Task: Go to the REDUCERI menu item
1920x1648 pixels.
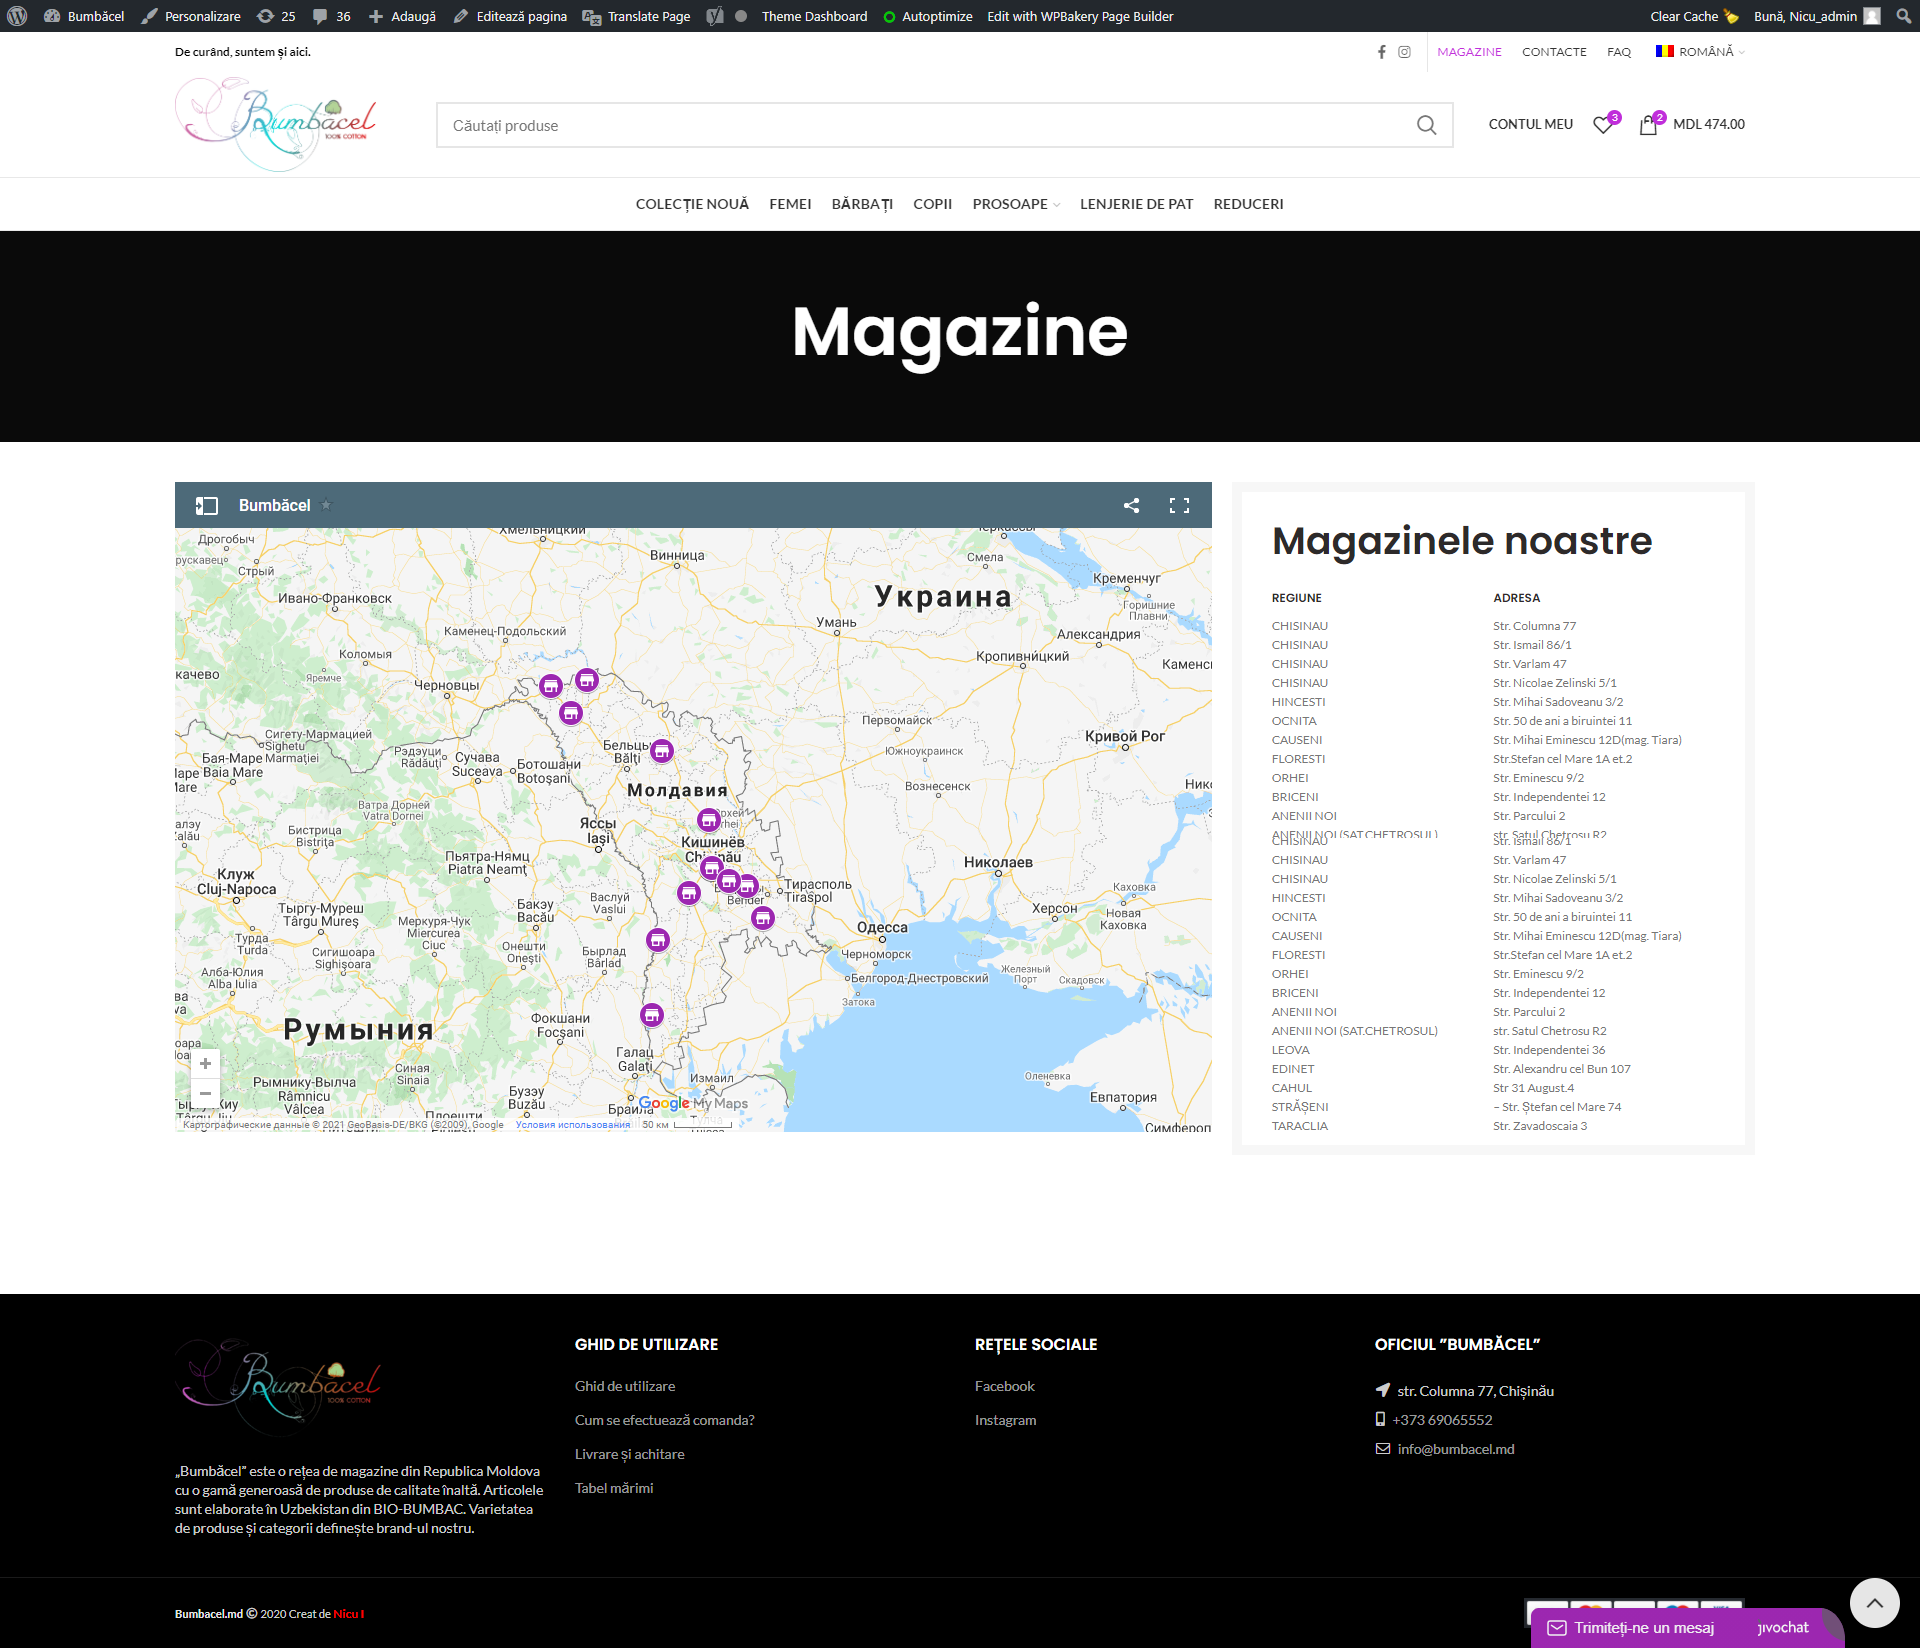Action: tap(1248, 204)
